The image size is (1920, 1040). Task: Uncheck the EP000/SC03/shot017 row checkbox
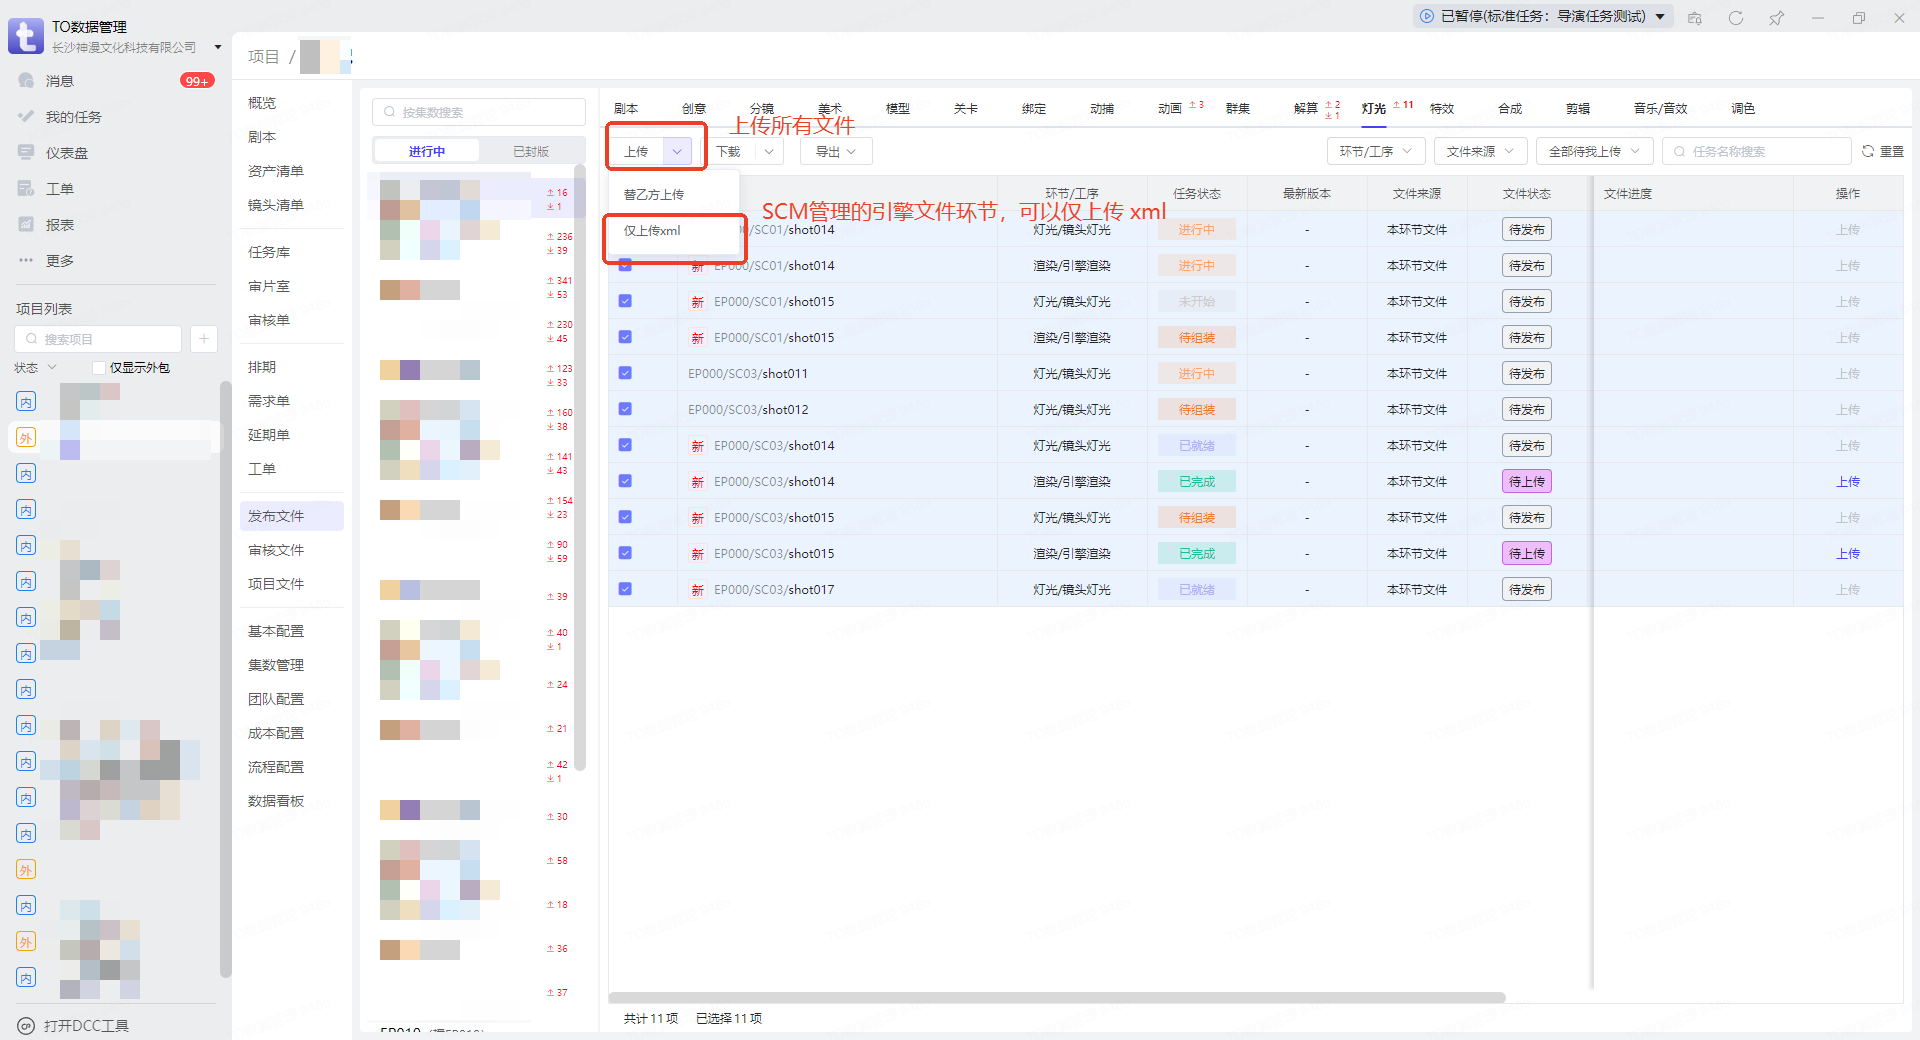pyautogui.click(x=625, y=589)
